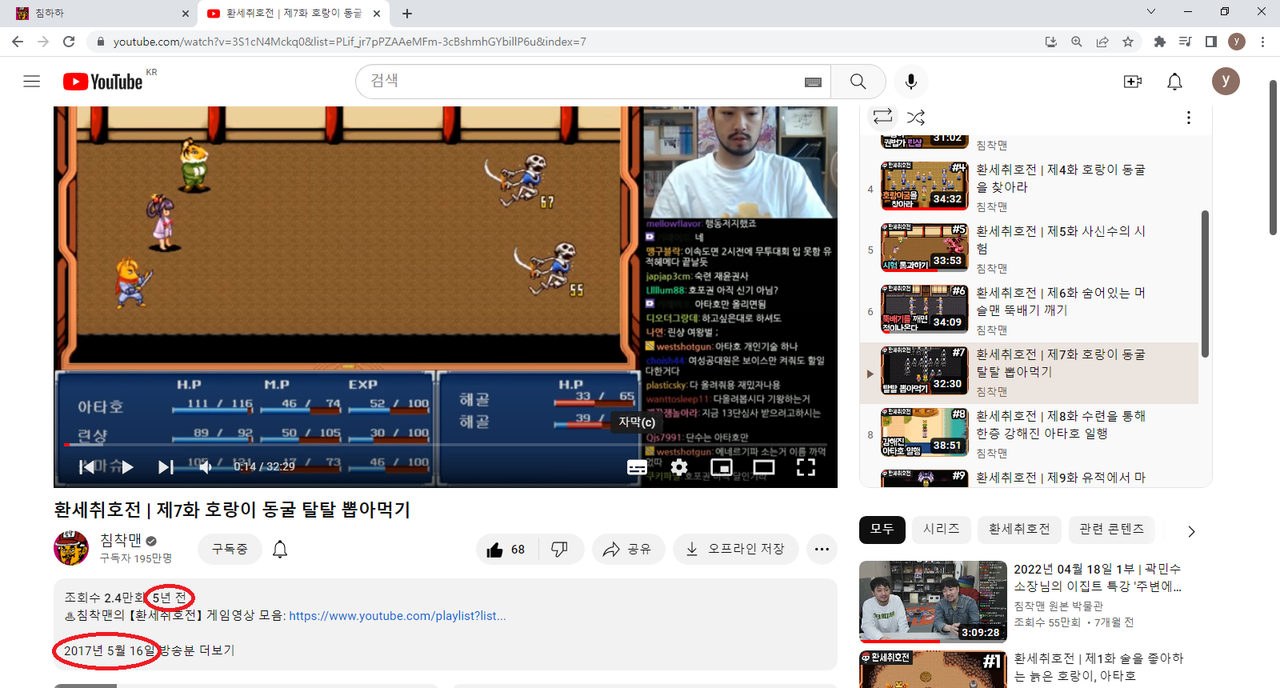This screenshot has width=1280, height=688.
Task: Toggle playlist loop button
Action: coord(883,117)
